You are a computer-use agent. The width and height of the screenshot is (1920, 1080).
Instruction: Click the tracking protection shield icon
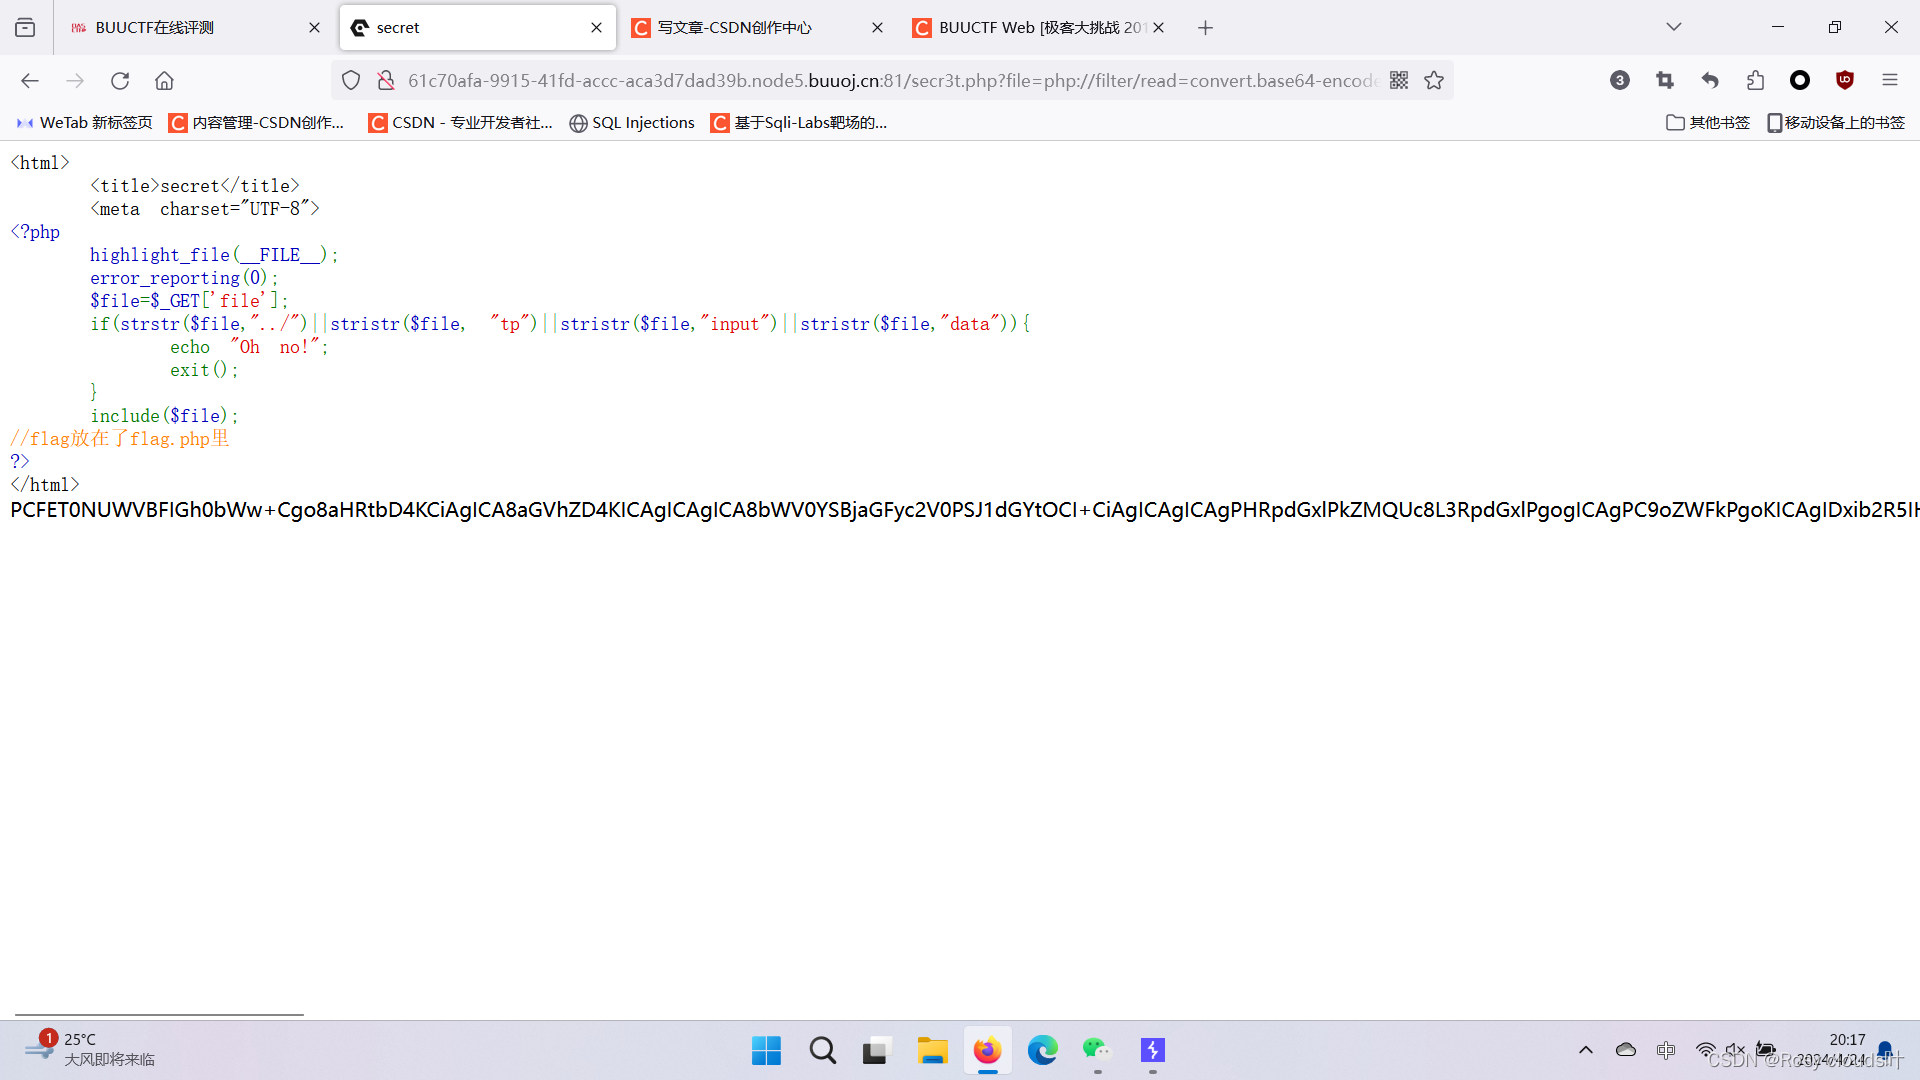351,81
